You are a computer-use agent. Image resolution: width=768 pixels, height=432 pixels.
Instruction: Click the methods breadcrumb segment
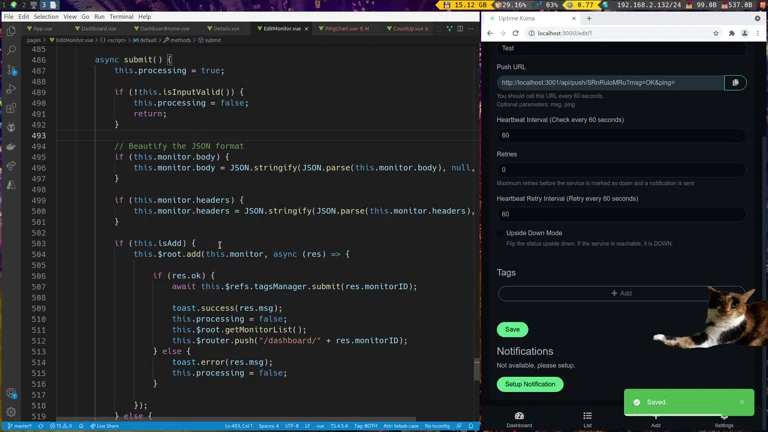coord(177,40)
